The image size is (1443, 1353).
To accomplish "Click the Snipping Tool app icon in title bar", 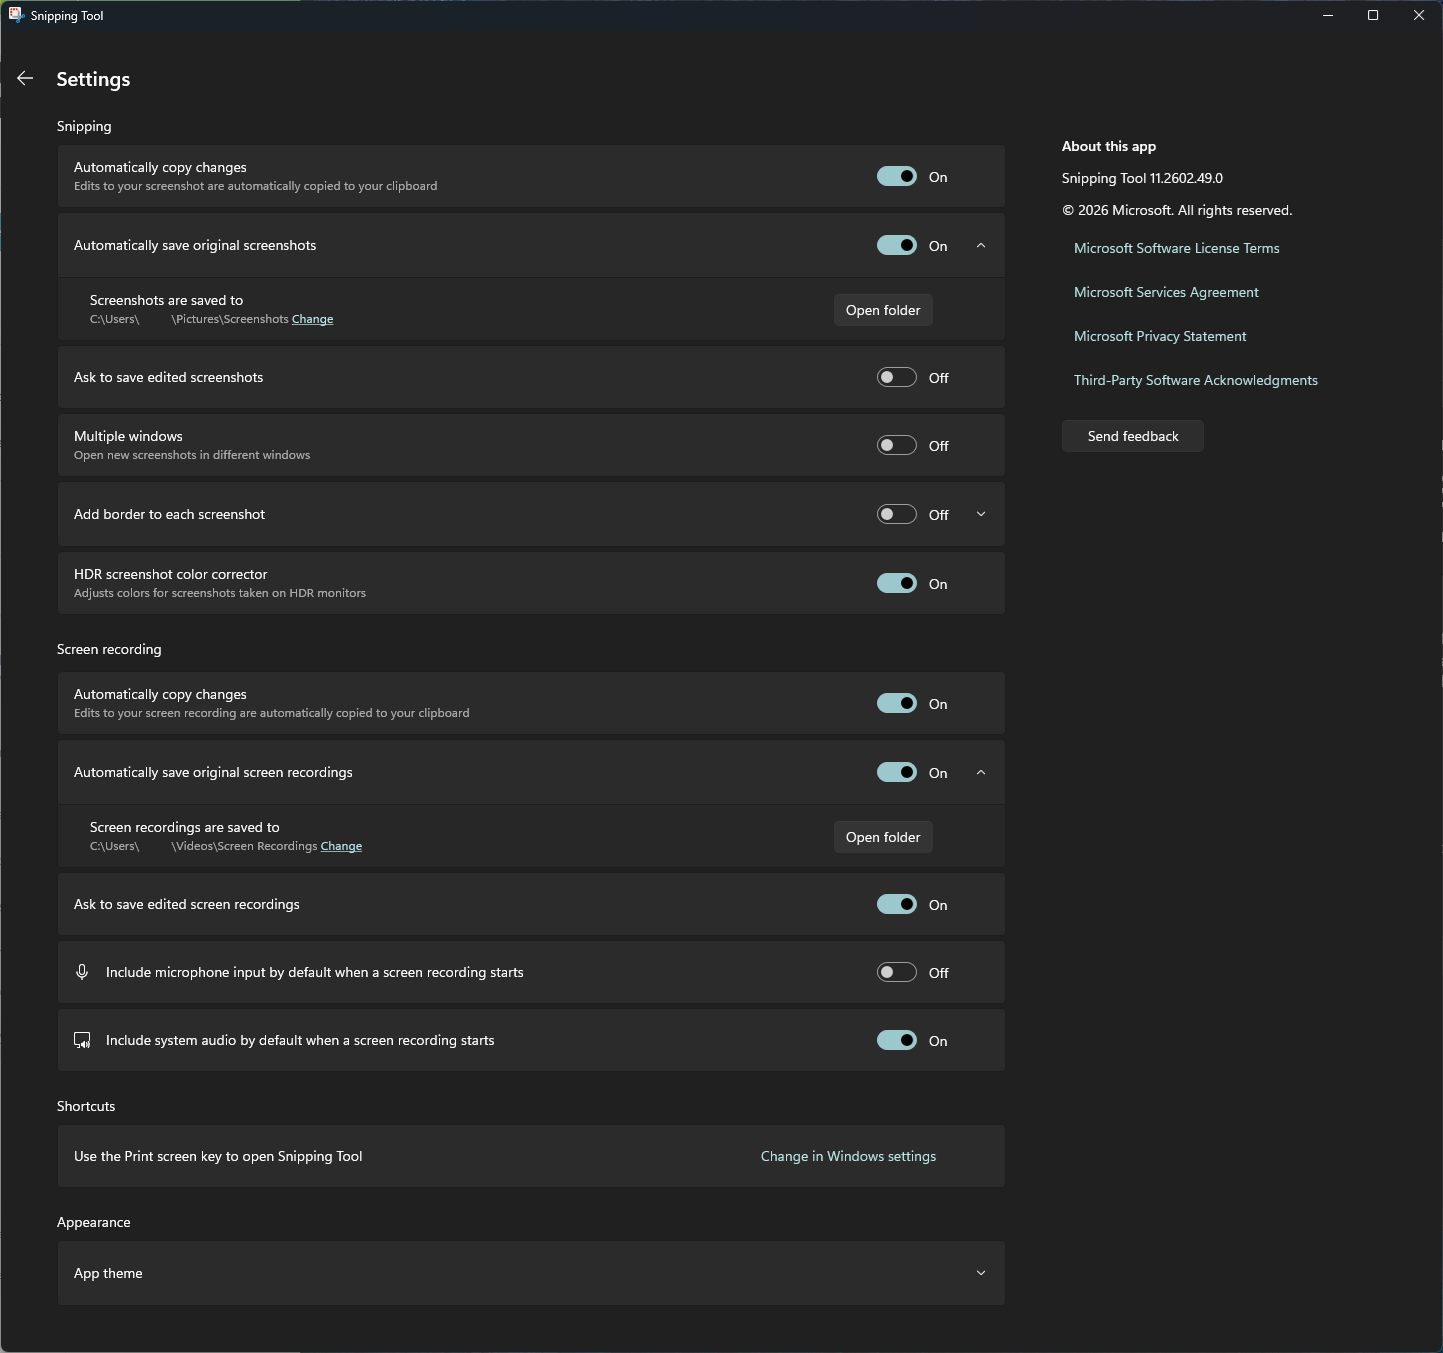I will (16, 15).
